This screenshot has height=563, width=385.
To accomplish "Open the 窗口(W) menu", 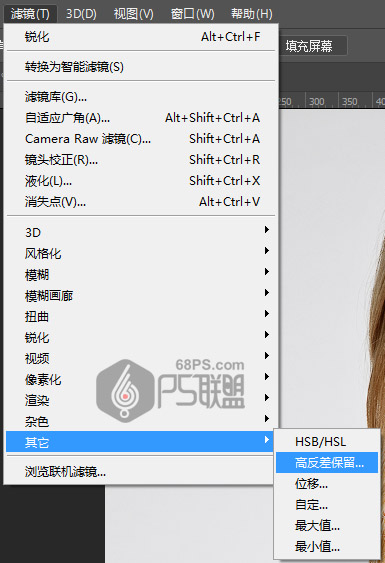I will (192, 14).
